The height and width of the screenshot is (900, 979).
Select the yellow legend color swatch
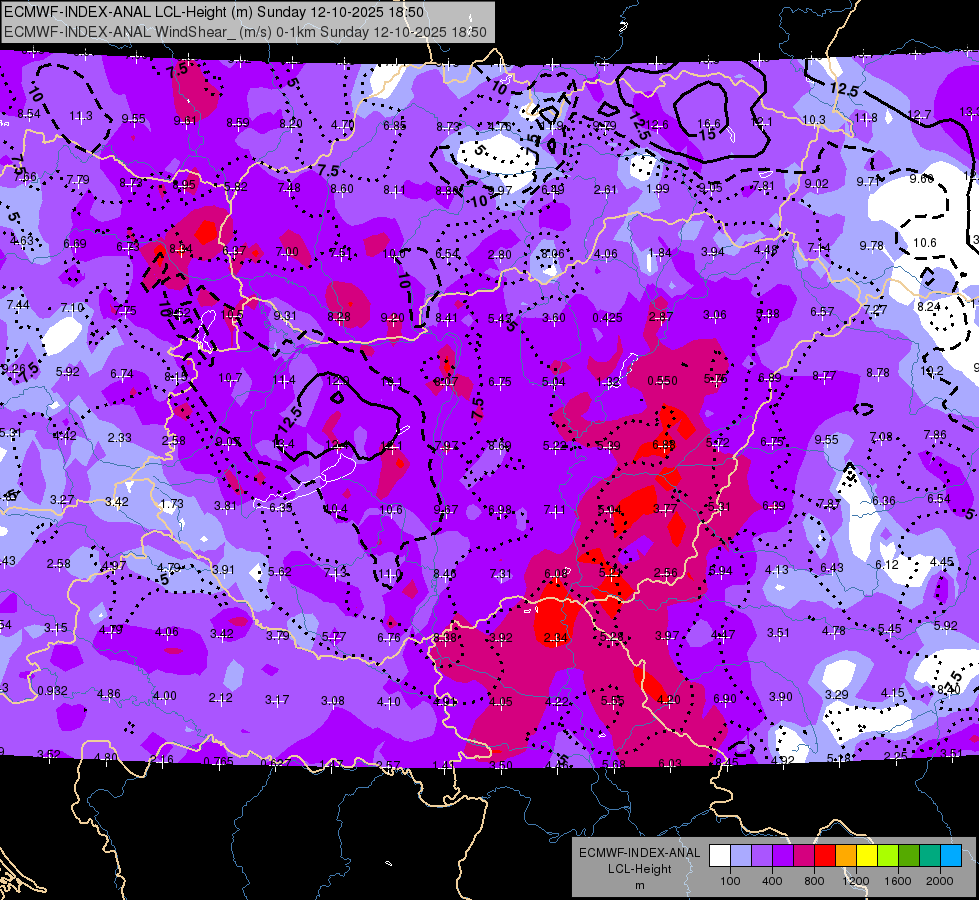[867, 856]
